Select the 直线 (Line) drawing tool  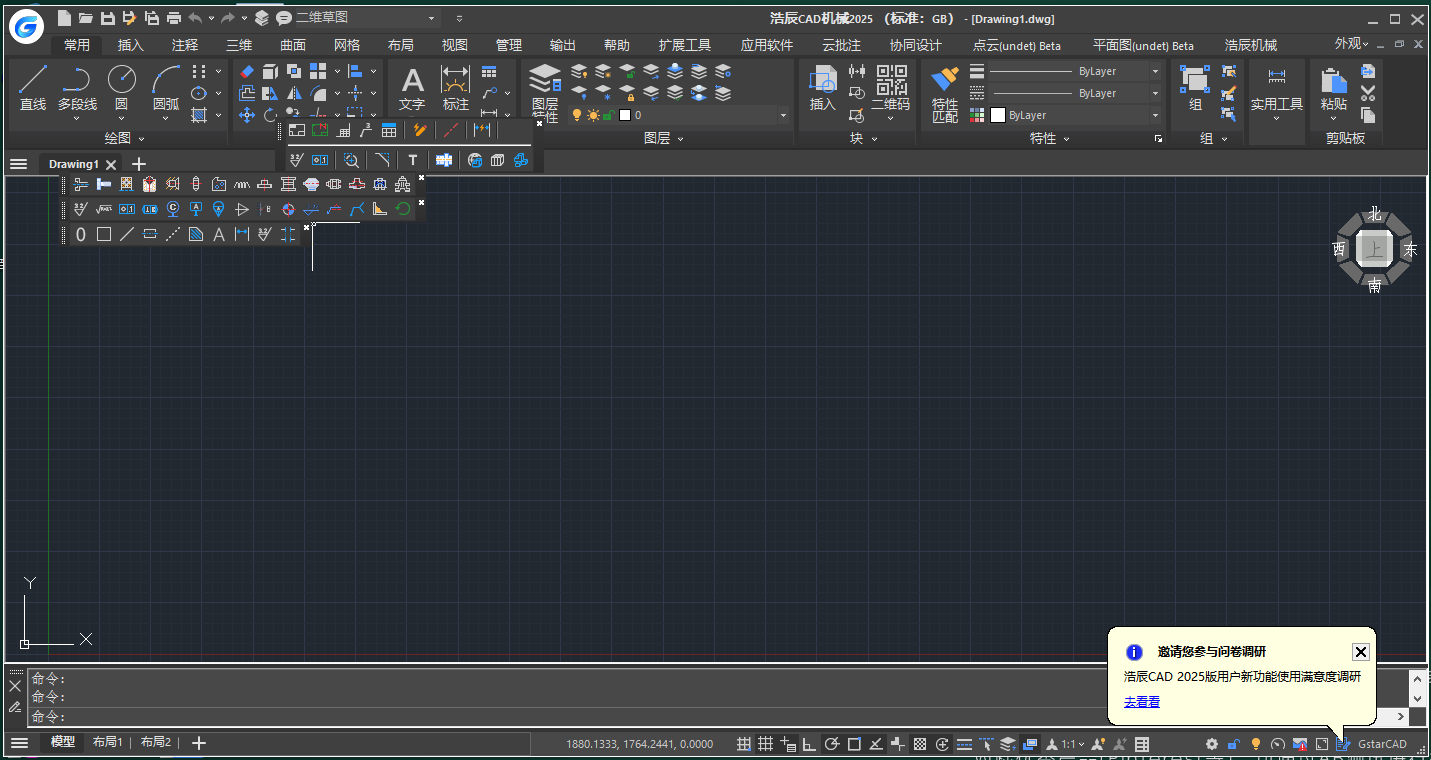(x=33, y=87)
